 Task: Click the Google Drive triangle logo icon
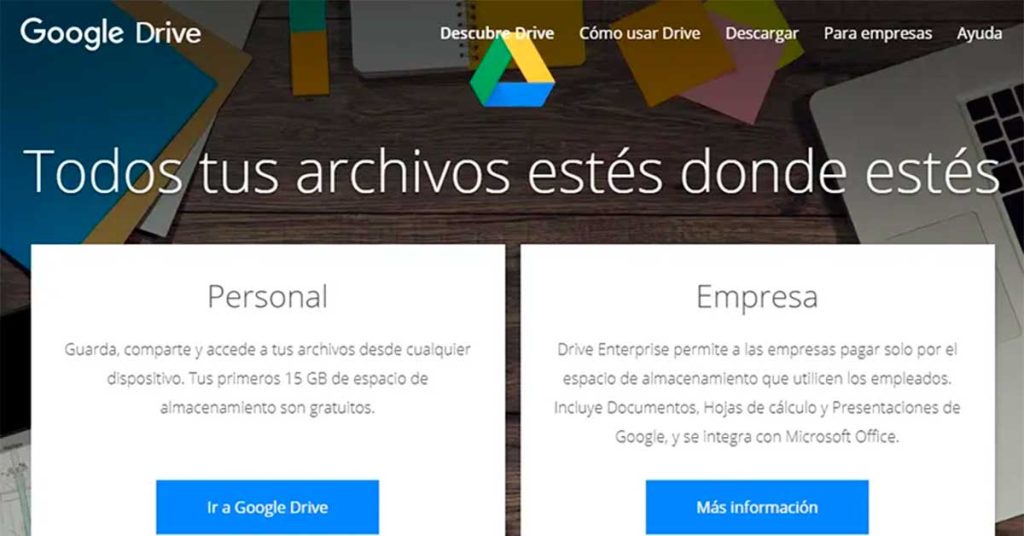[512, 72]
